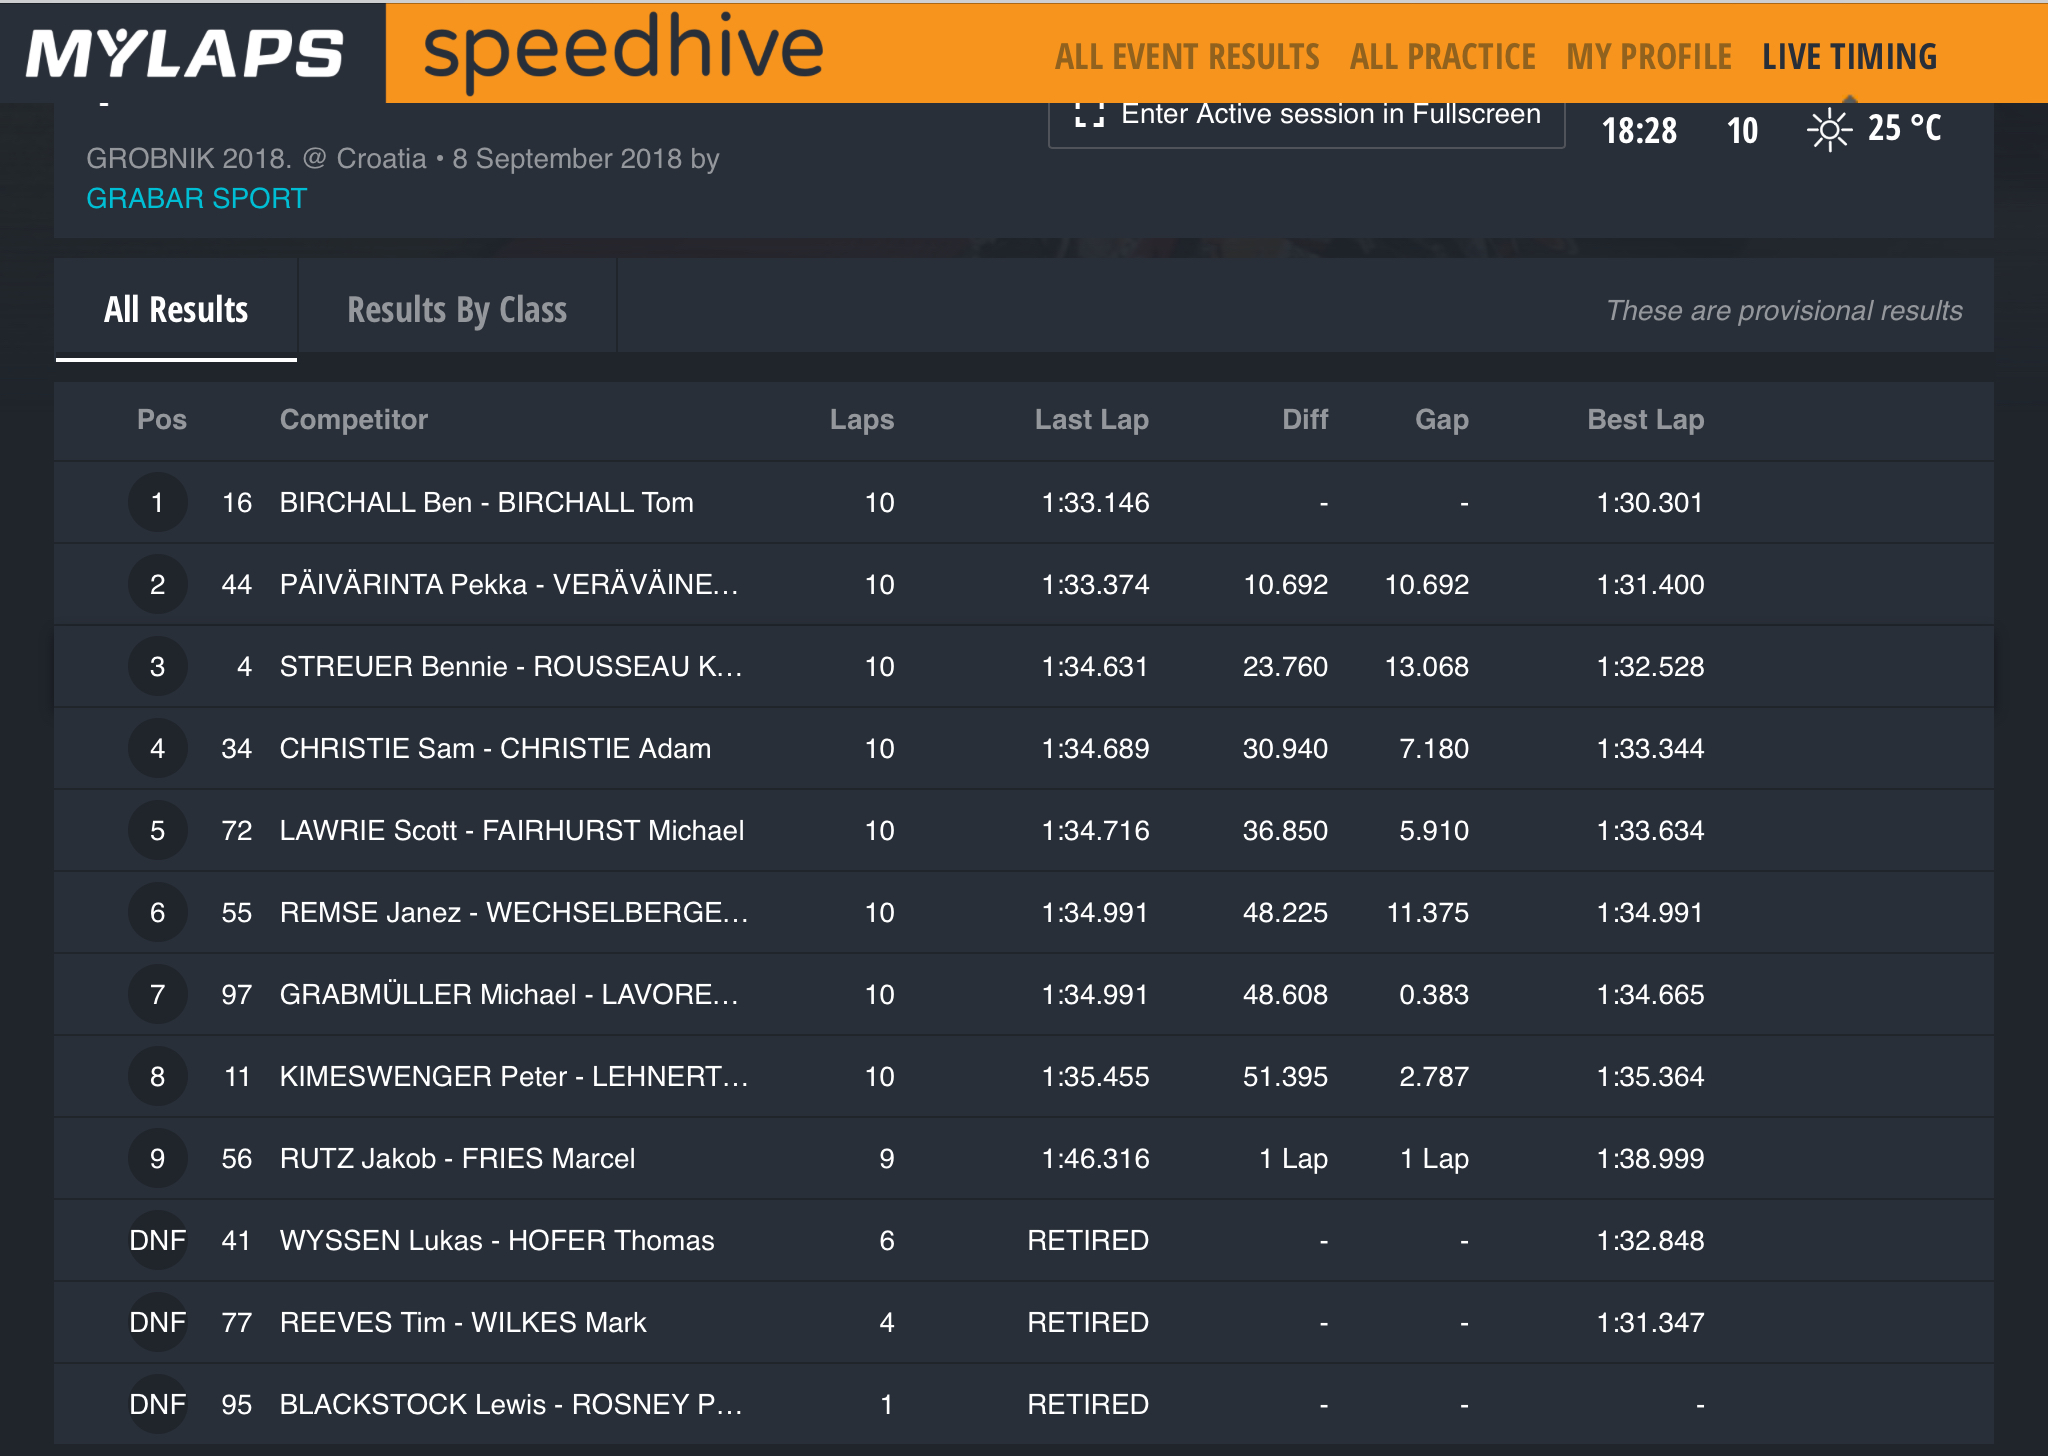
Task: Select BIRCHALL Ben - BIRCHALL Tom row
Action: click(1024, 502)
